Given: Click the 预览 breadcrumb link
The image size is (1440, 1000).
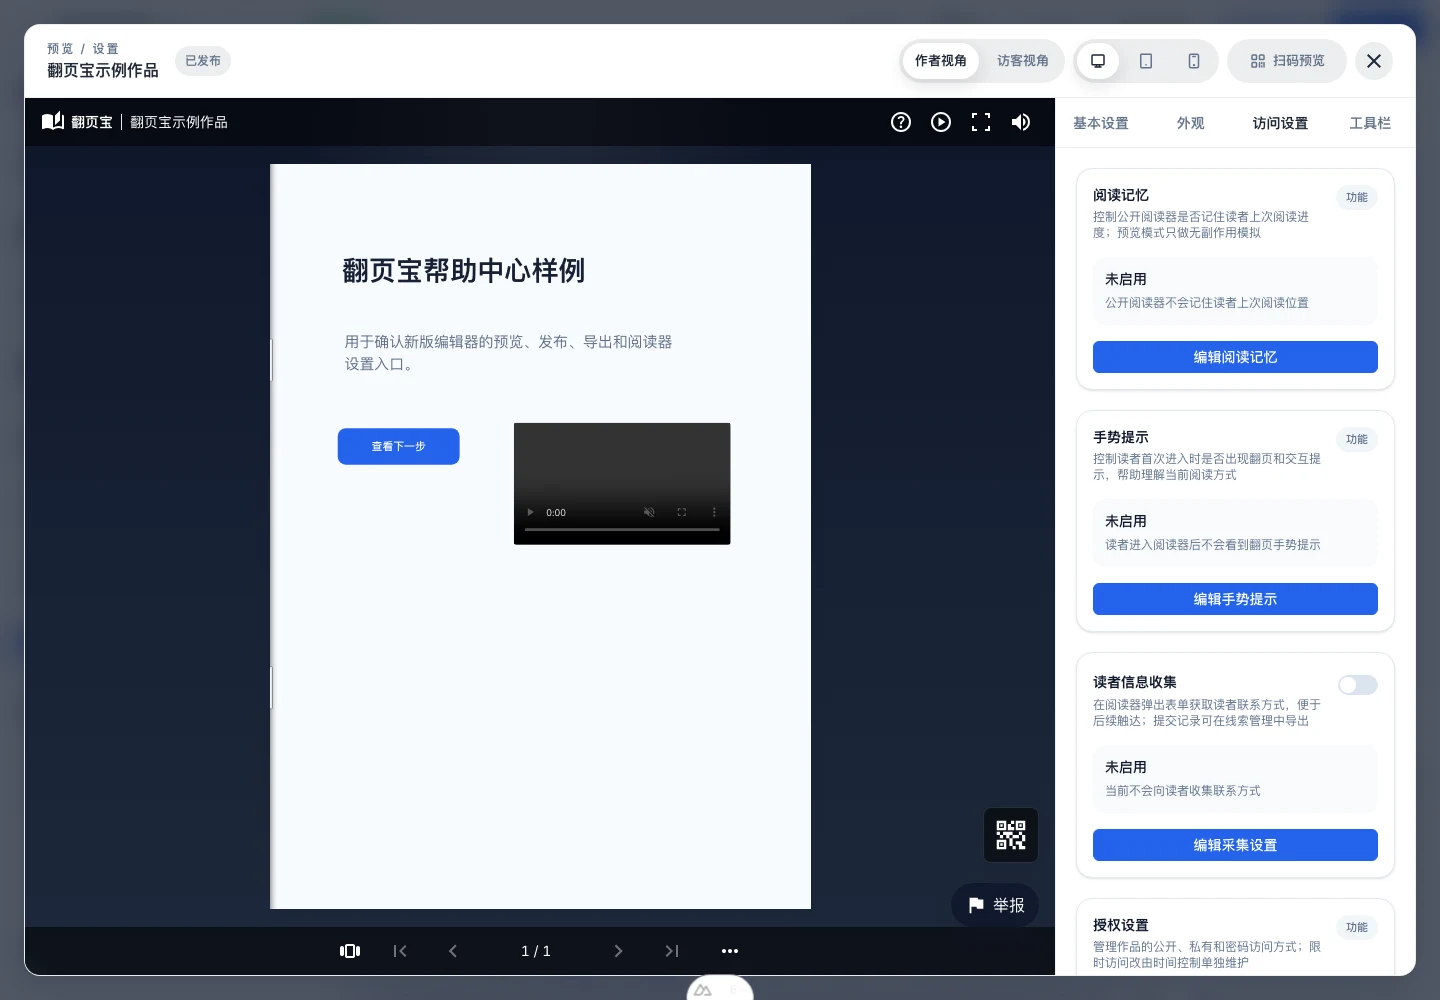Looking at the screenshot, I should coord(60,49).
